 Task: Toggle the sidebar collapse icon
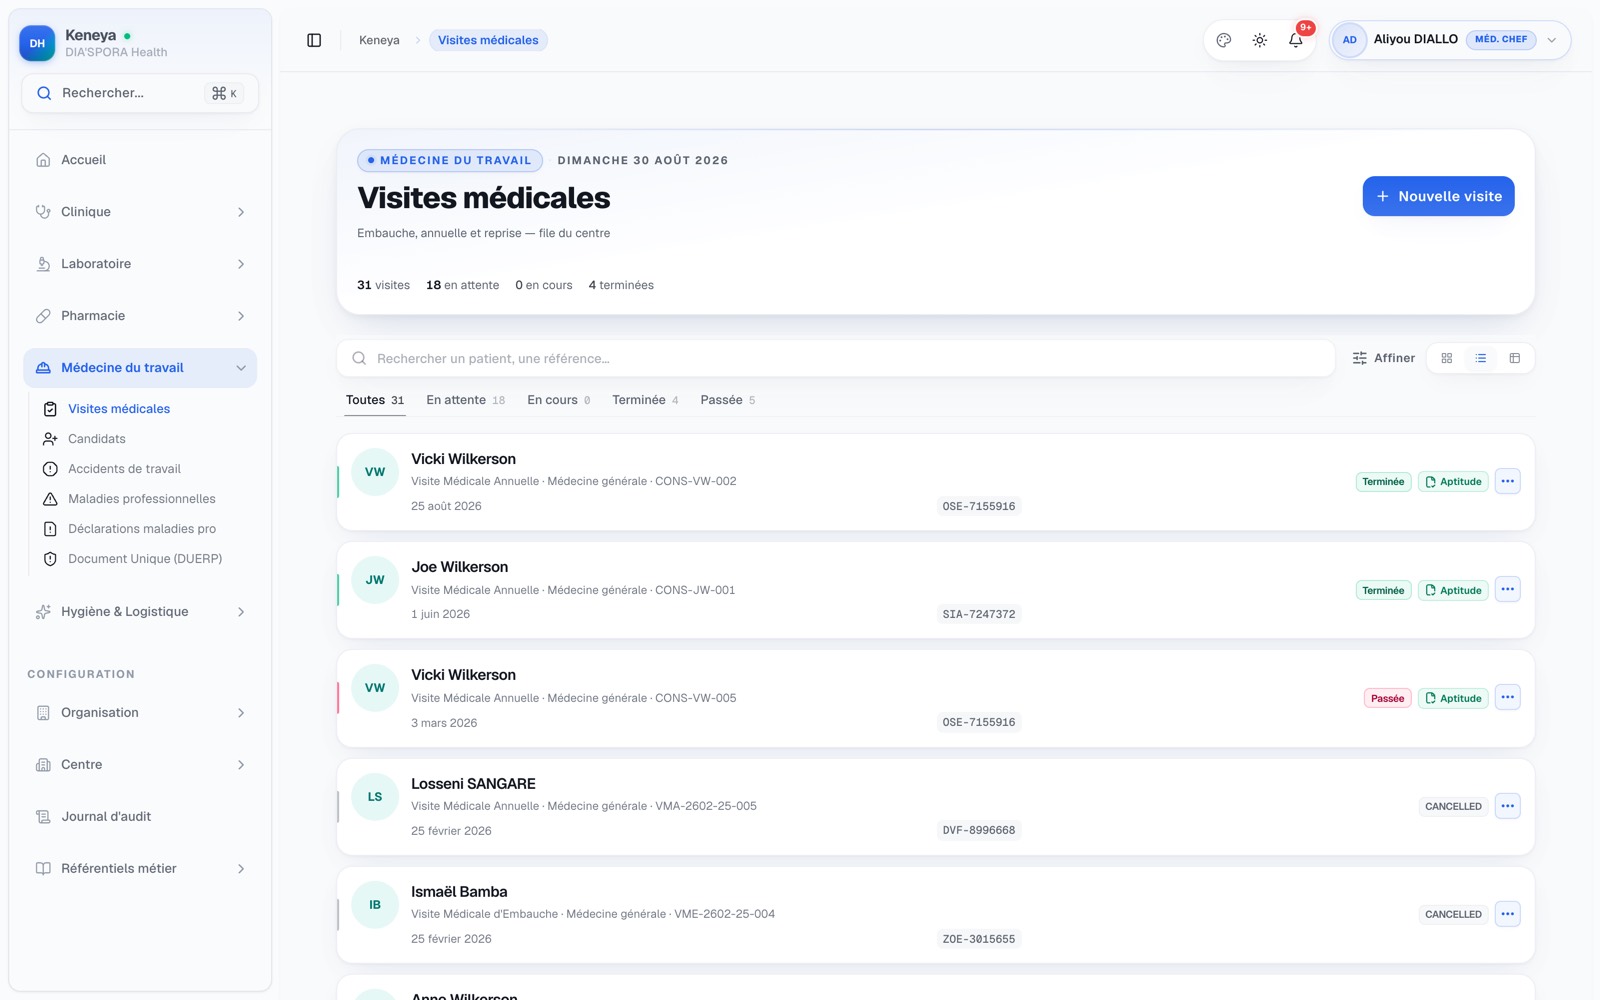click(314, 40)
